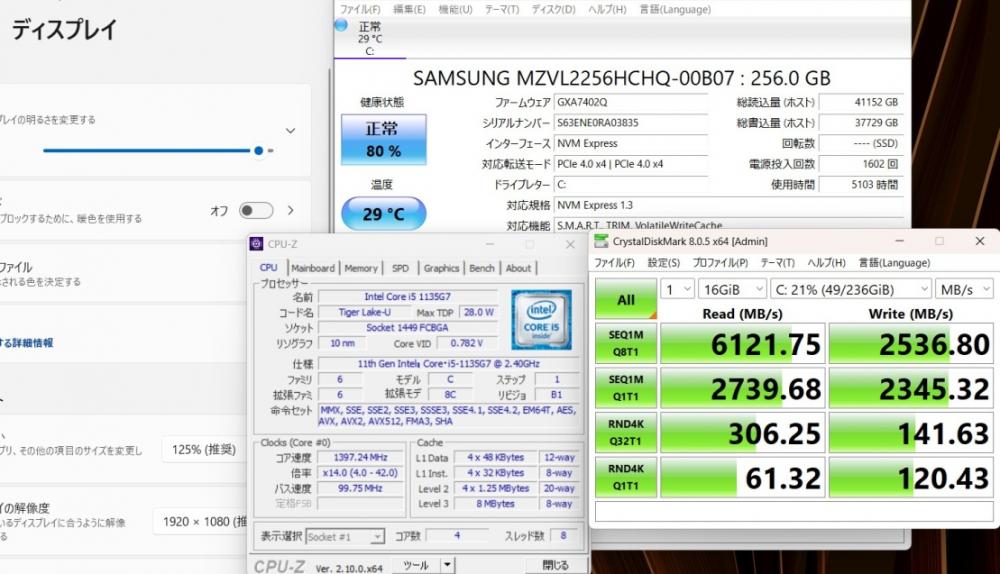Switch to the Bench tab in CPU-Z

(x=482, y=268)
